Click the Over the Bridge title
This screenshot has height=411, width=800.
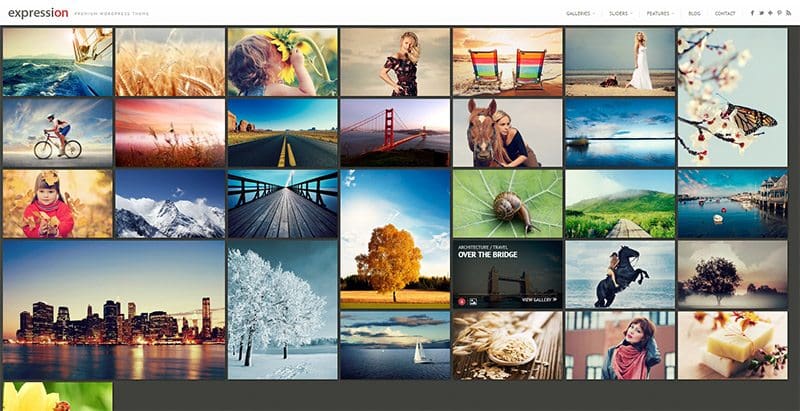[x=487, y=254]
